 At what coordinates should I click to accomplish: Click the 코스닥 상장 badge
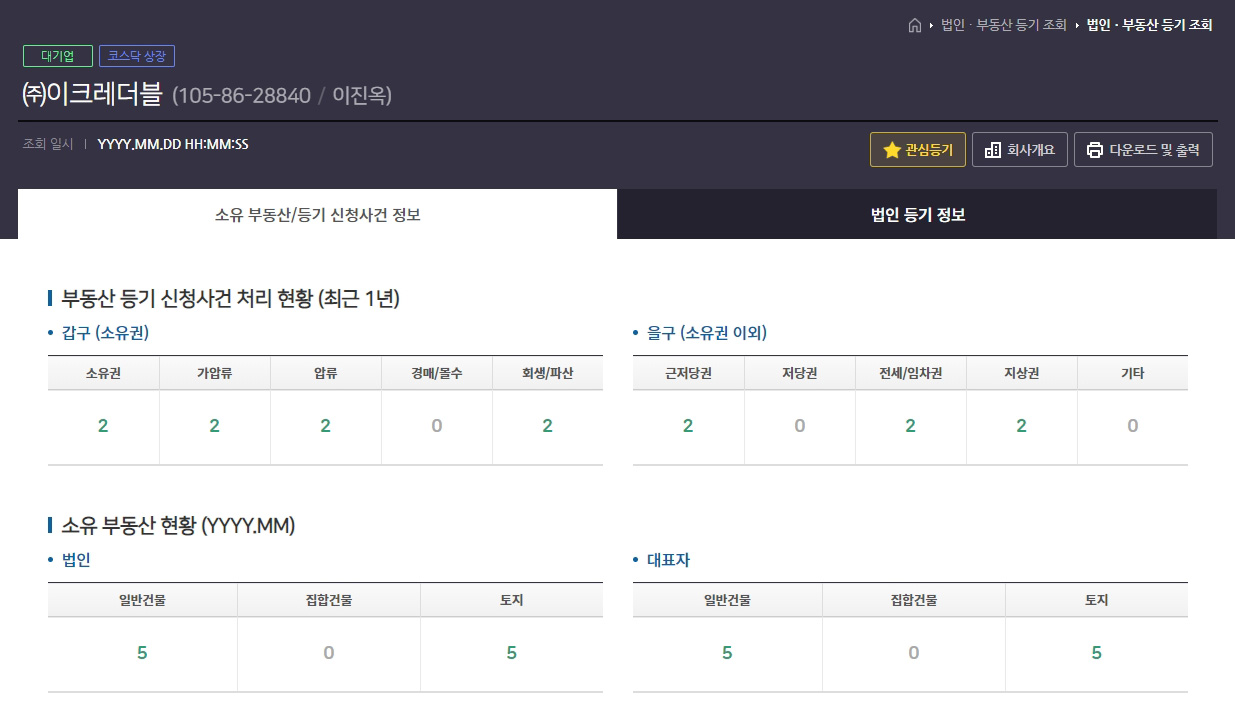[136, 56]
